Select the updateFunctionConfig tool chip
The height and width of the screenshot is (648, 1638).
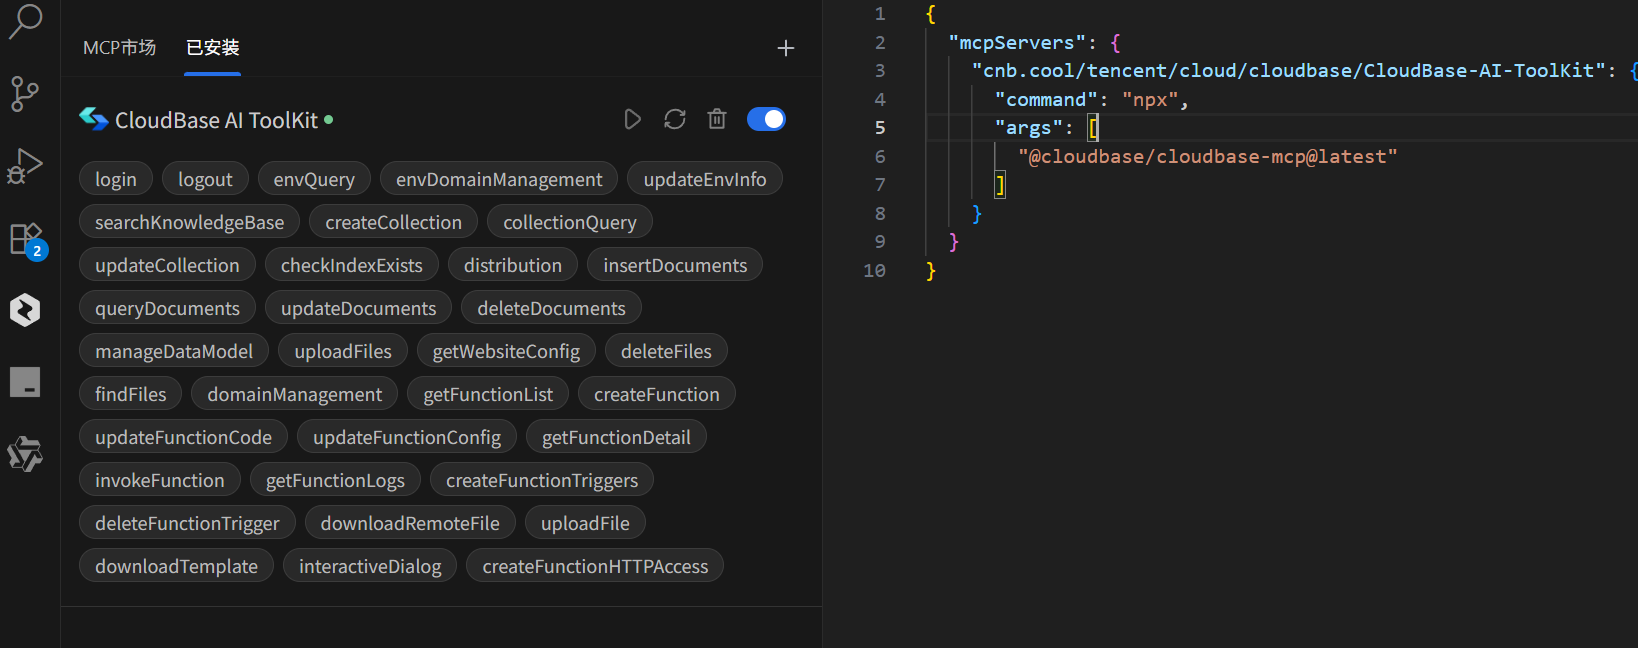407,437
